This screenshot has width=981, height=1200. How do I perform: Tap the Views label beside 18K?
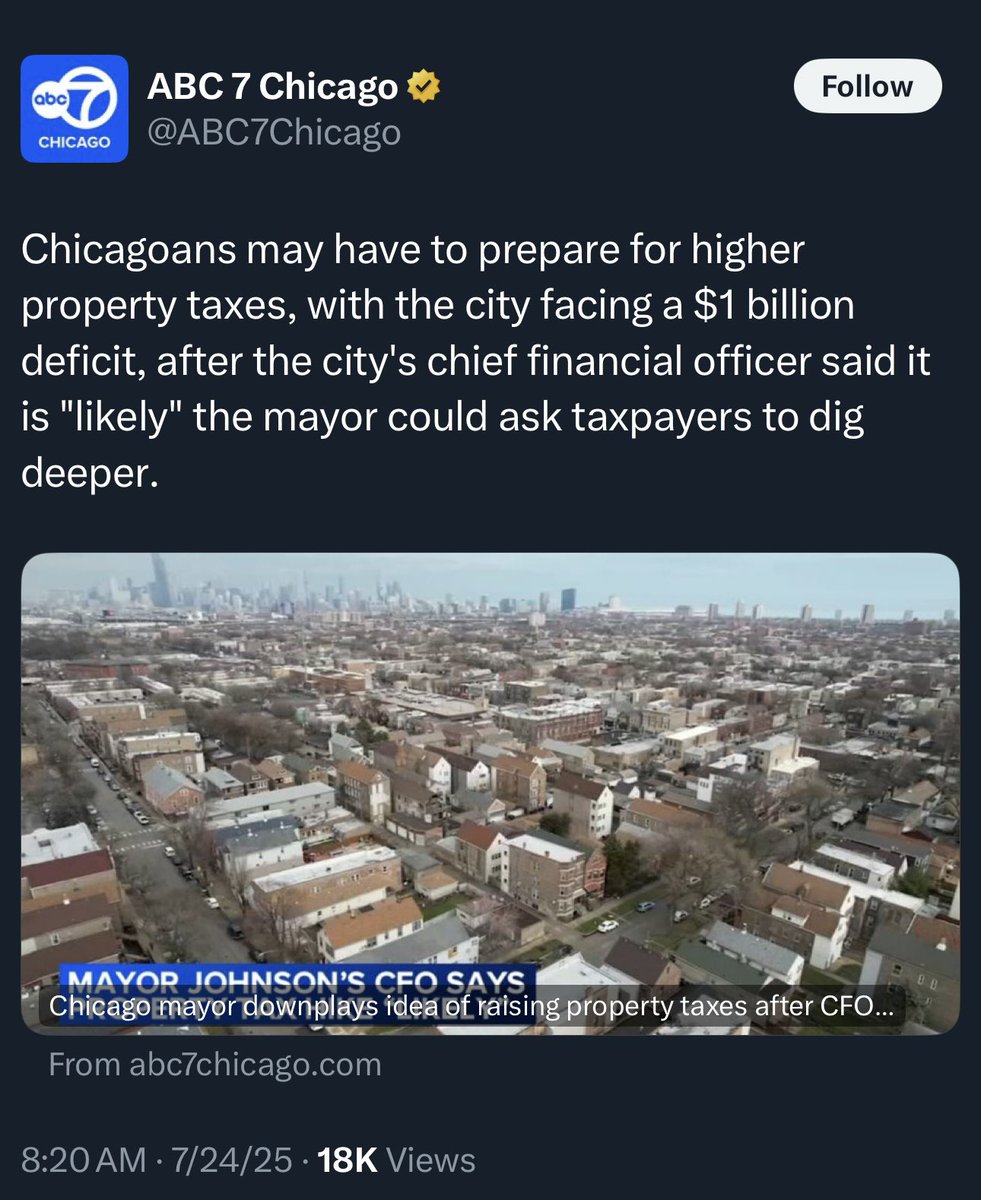pos(430,1161)
